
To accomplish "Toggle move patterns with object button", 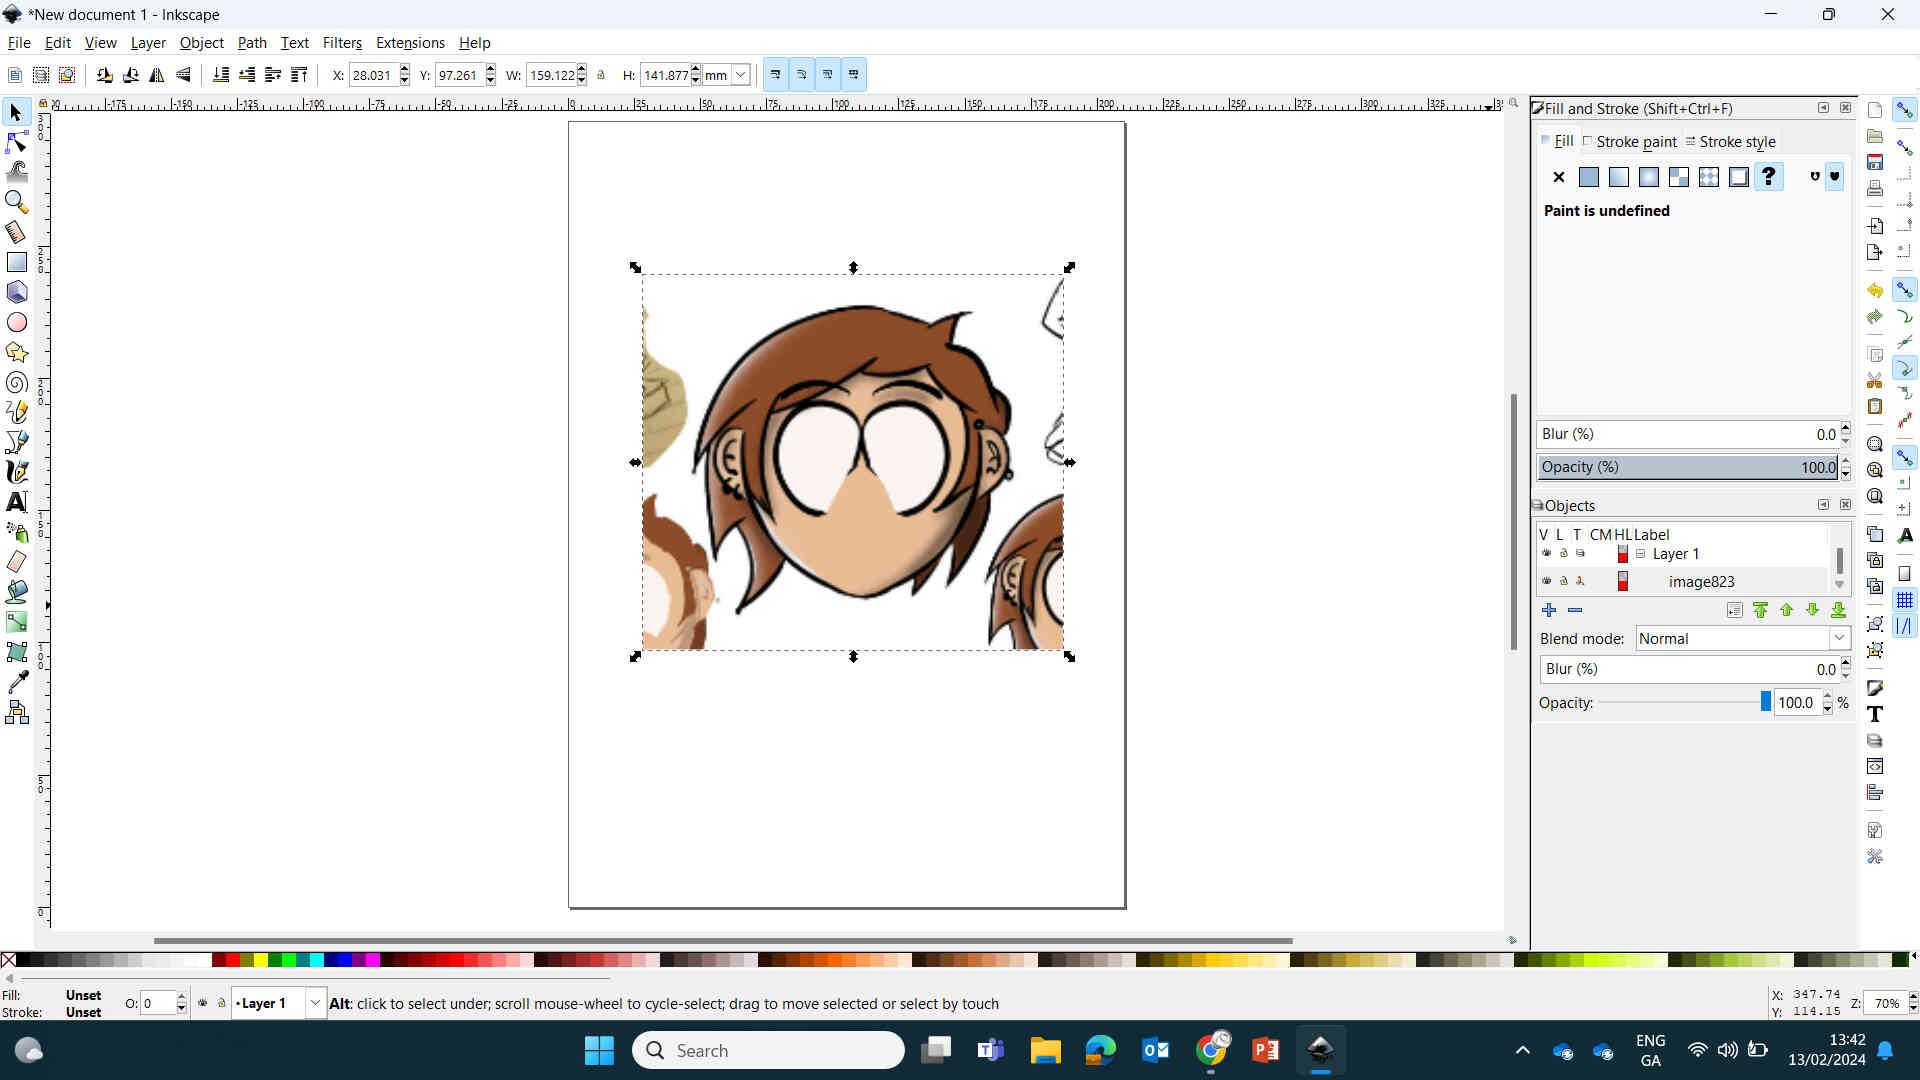I will point(854,75).
